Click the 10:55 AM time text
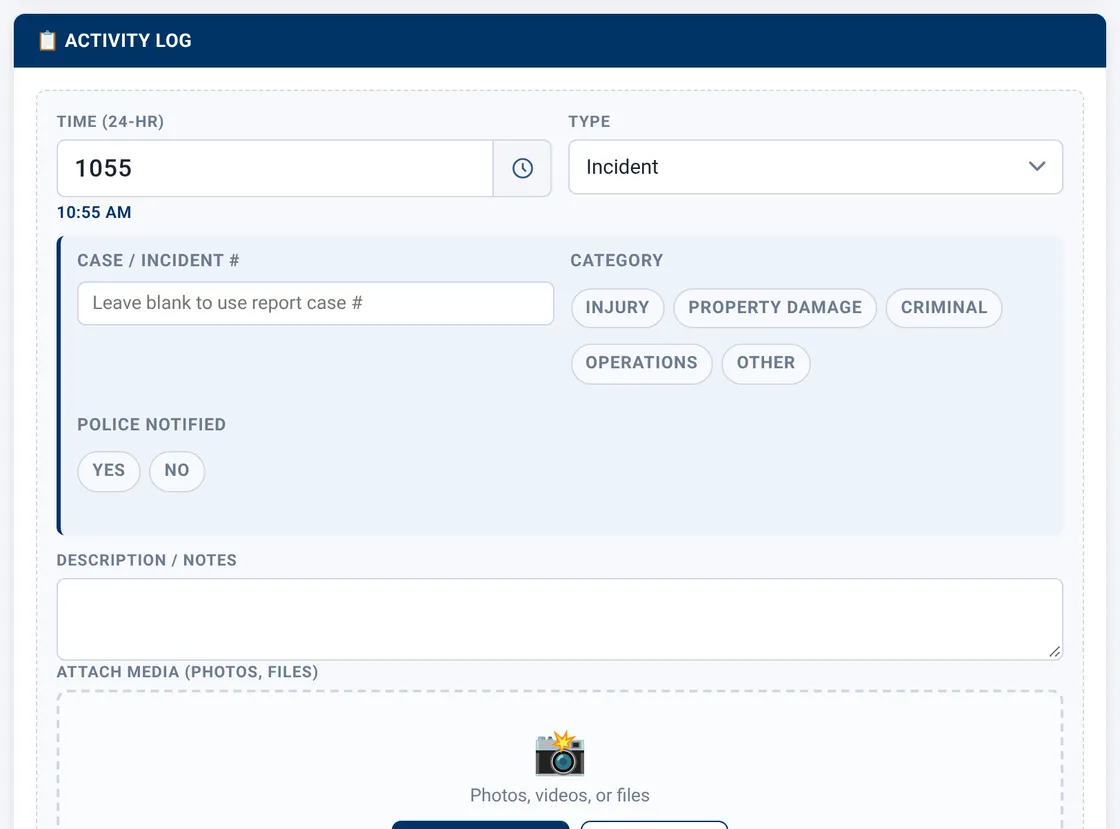 click(x=94, y=213)
